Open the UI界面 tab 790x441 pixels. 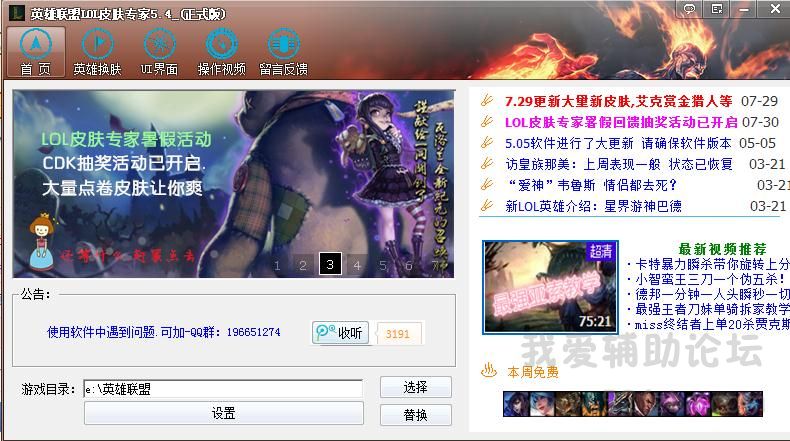tap(159, 52)
